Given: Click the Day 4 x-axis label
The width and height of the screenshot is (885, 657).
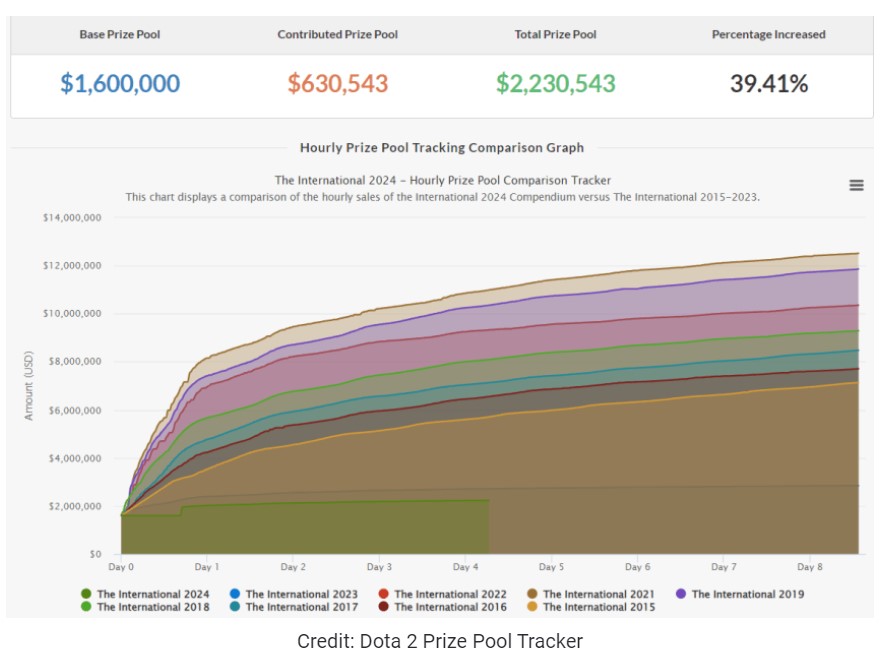Looking at the screenshot, I should click(464, 567).
